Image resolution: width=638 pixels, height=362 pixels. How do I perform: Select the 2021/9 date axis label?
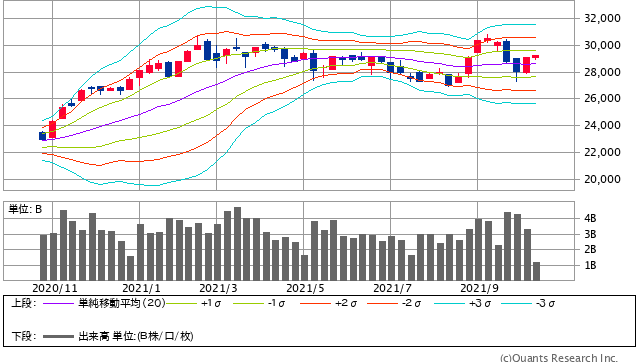[479, 288]
